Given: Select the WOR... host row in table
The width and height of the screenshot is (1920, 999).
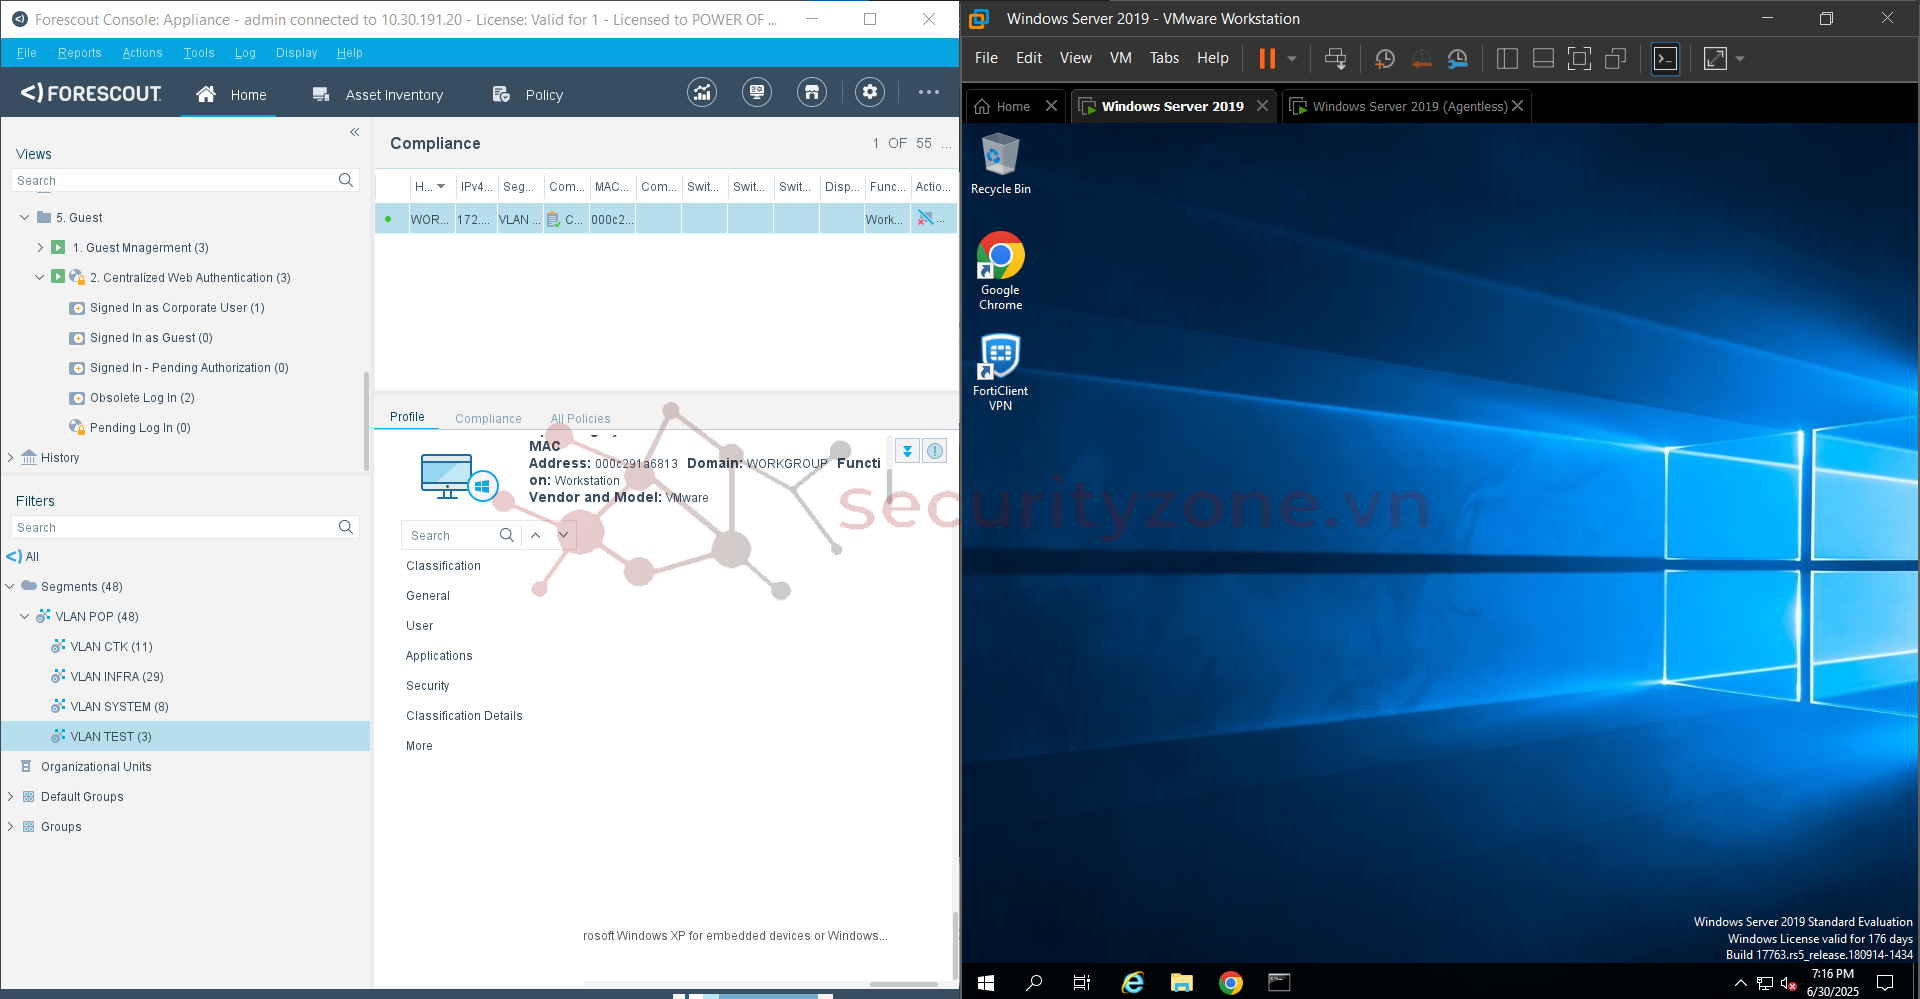Looking at the screenshot, I should (667, 219).
